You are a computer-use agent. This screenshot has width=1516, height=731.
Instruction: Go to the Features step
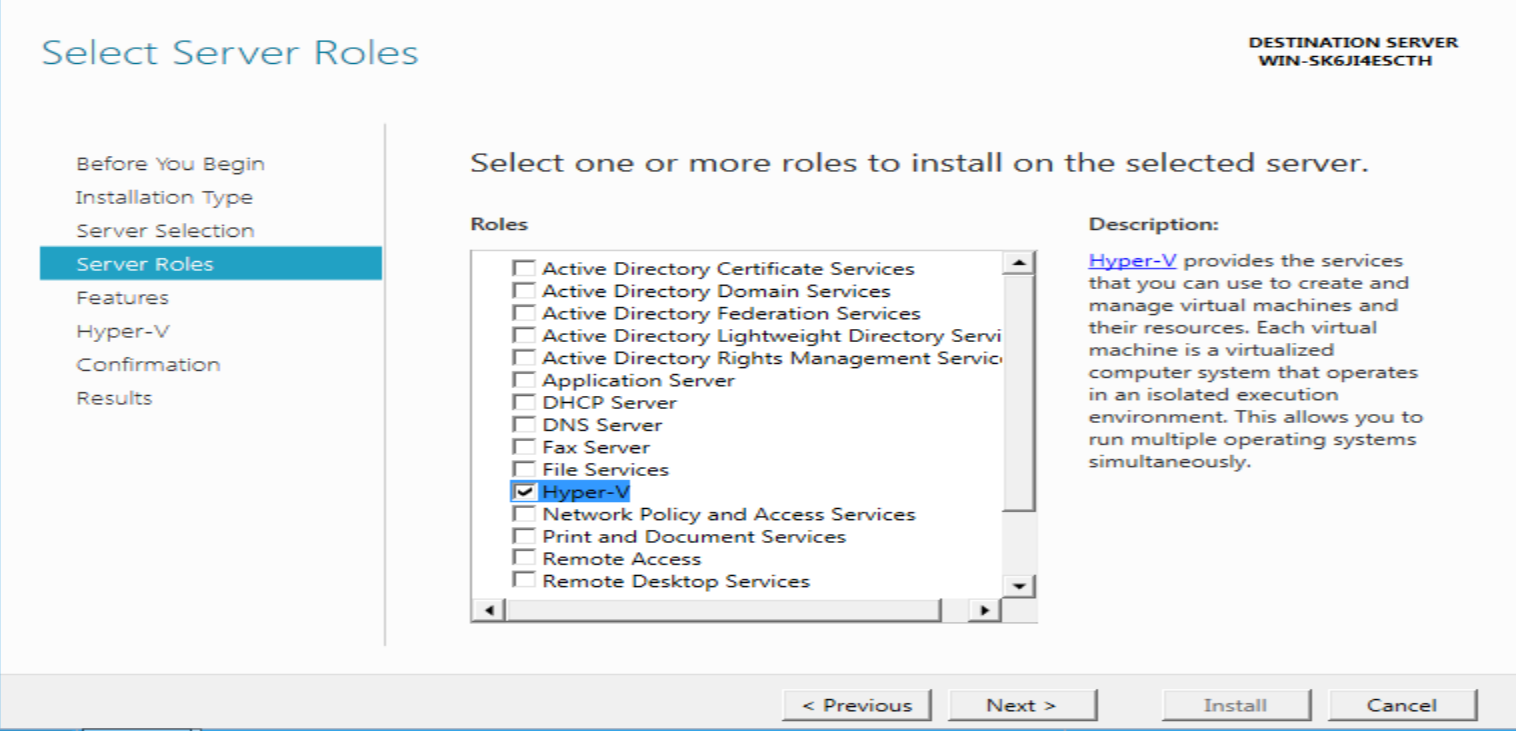(123, 298)
